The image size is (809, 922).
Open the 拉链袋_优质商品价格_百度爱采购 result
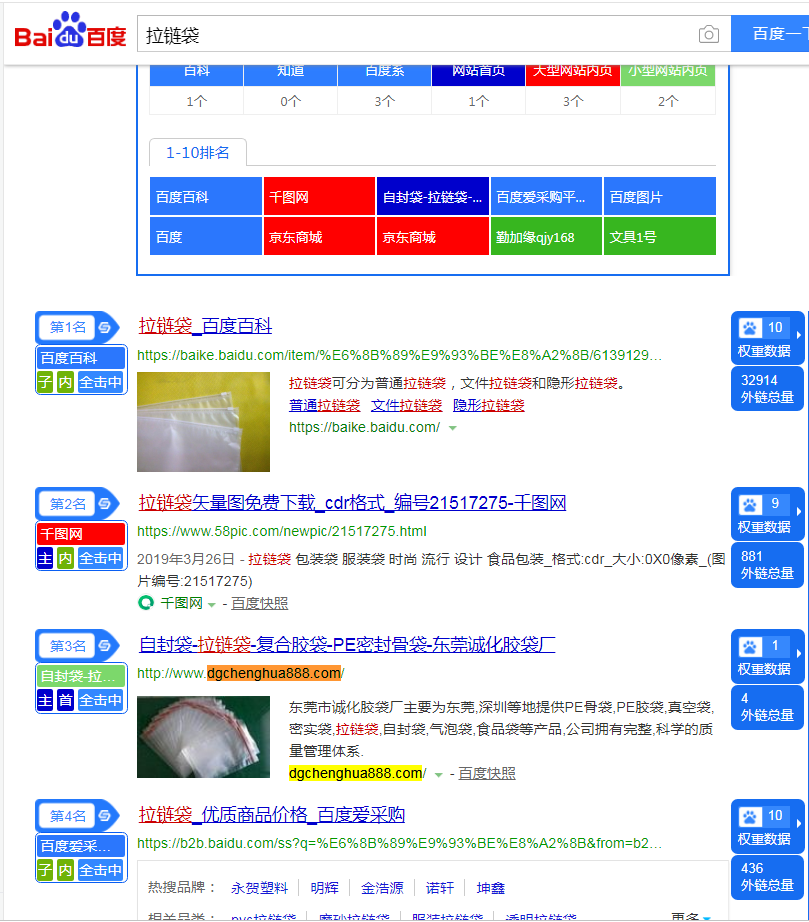(x=272, y=814)
